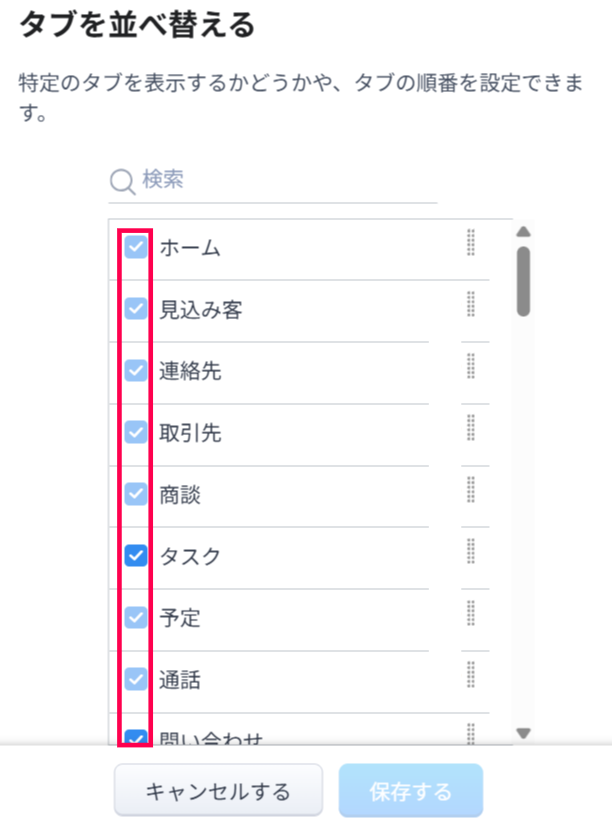612x832 pixels.
Task: Grab the drag handle for 予定
Action: click(471, 615)
